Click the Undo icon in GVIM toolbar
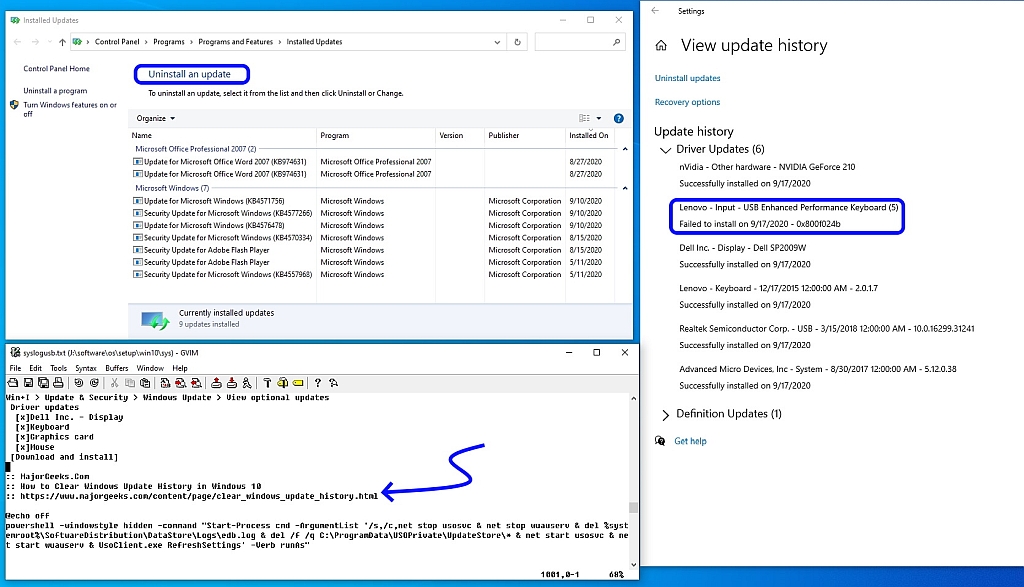The image size is (1024, 587). click(78, 383)
